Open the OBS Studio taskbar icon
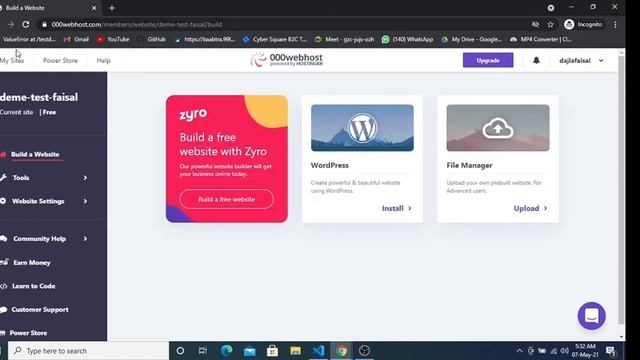The height and width of the screenshot is (360, 640). 364,351
